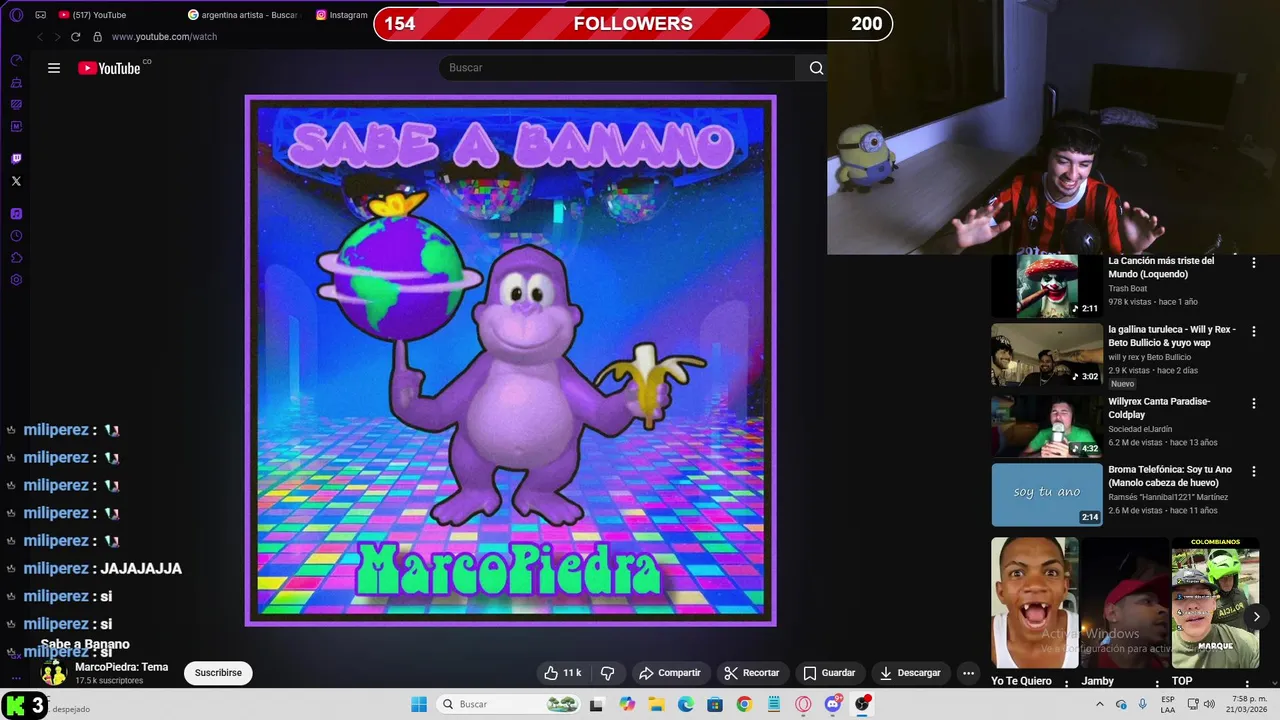Viewport: 1280px width, 720px height.
Task: Click the Compartir share button
Action: coord(670,673)
